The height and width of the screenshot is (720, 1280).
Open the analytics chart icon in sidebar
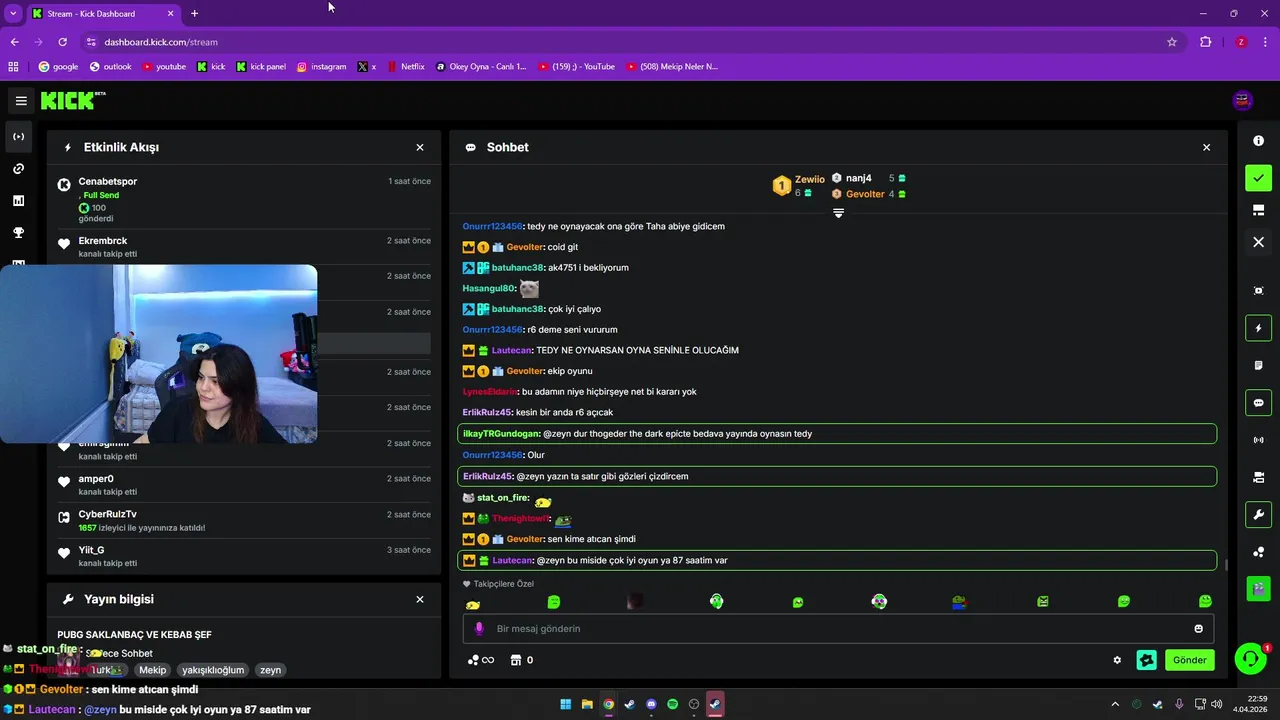pos(18,201)
